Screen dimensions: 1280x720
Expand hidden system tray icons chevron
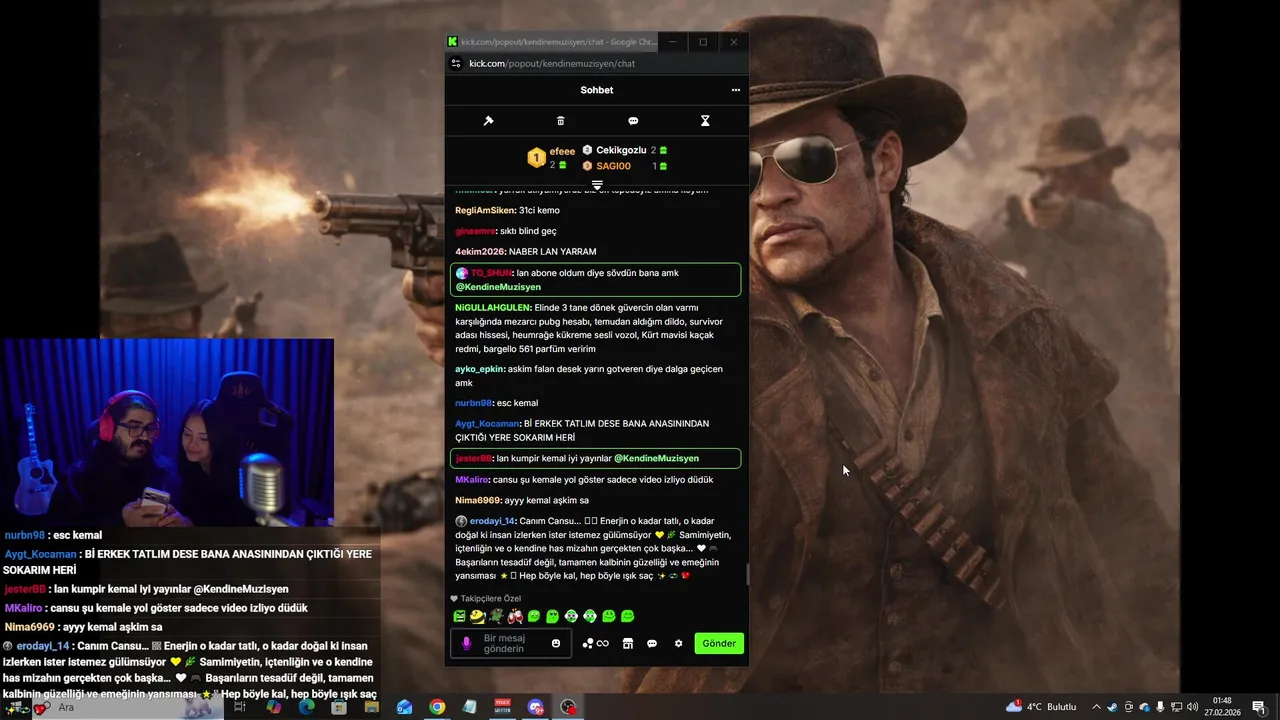[x=1096, y=707]
